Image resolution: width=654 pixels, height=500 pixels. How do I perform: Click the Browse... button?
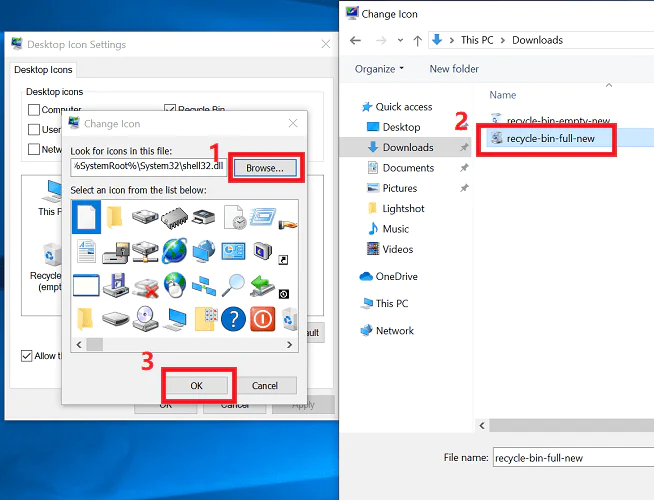point(265,167)
